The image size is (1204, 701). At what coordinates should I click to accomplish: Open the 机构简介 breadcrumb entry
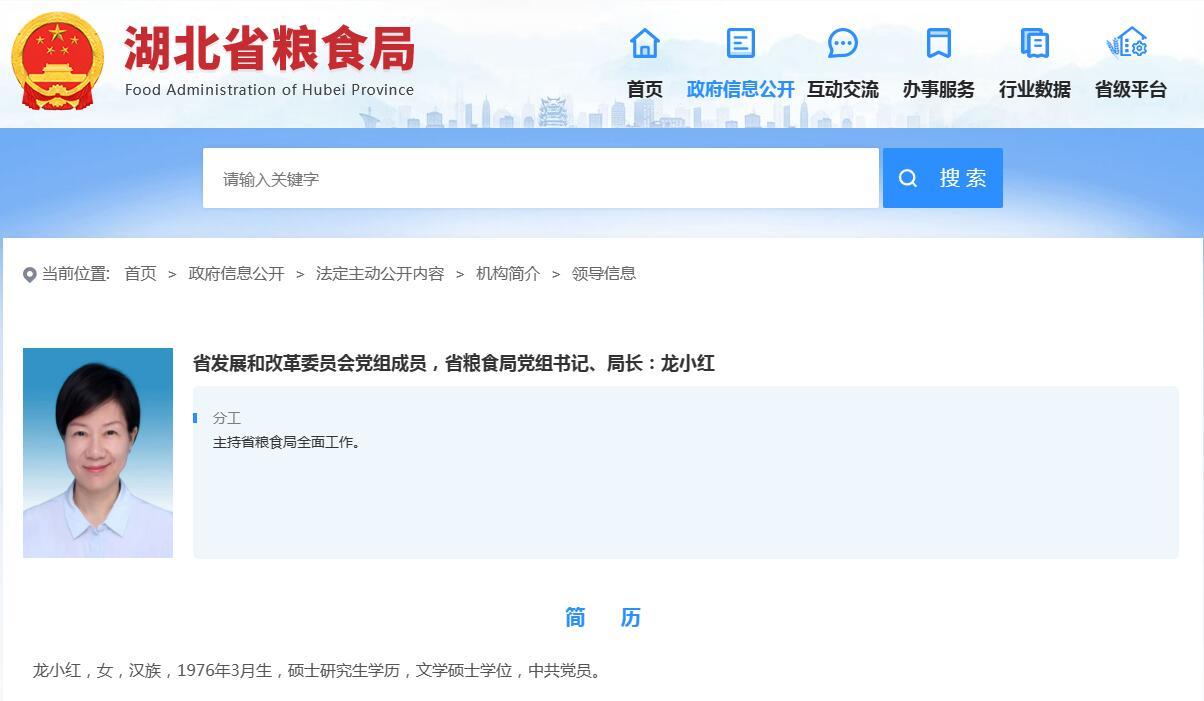click(506, 273)
